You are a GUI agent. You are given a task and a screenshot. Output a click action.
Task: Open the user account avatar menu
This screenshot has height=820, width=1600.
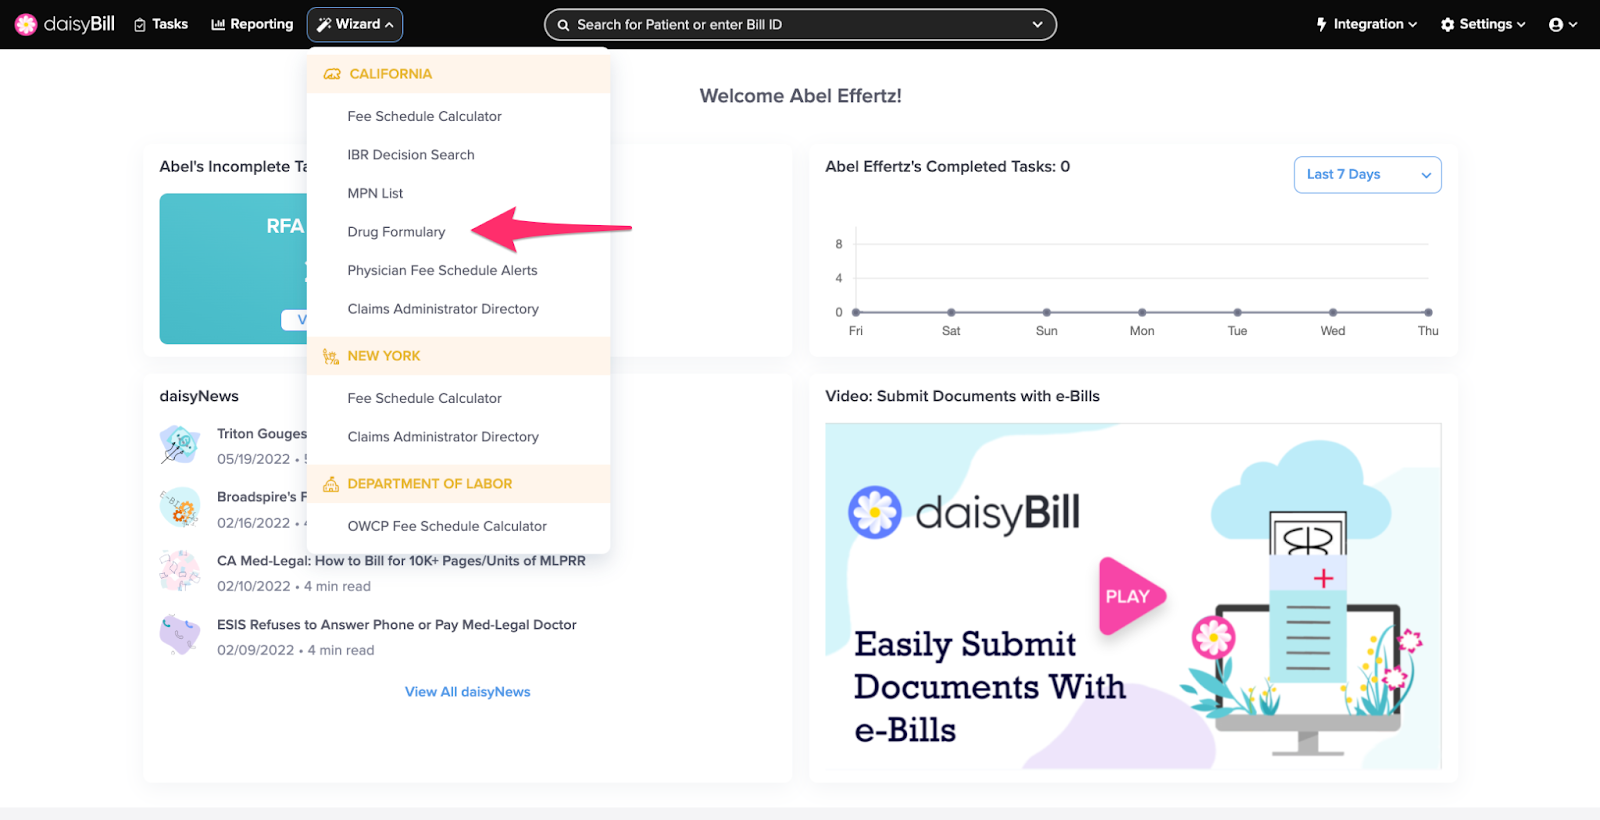click(x=1562, y=24)
